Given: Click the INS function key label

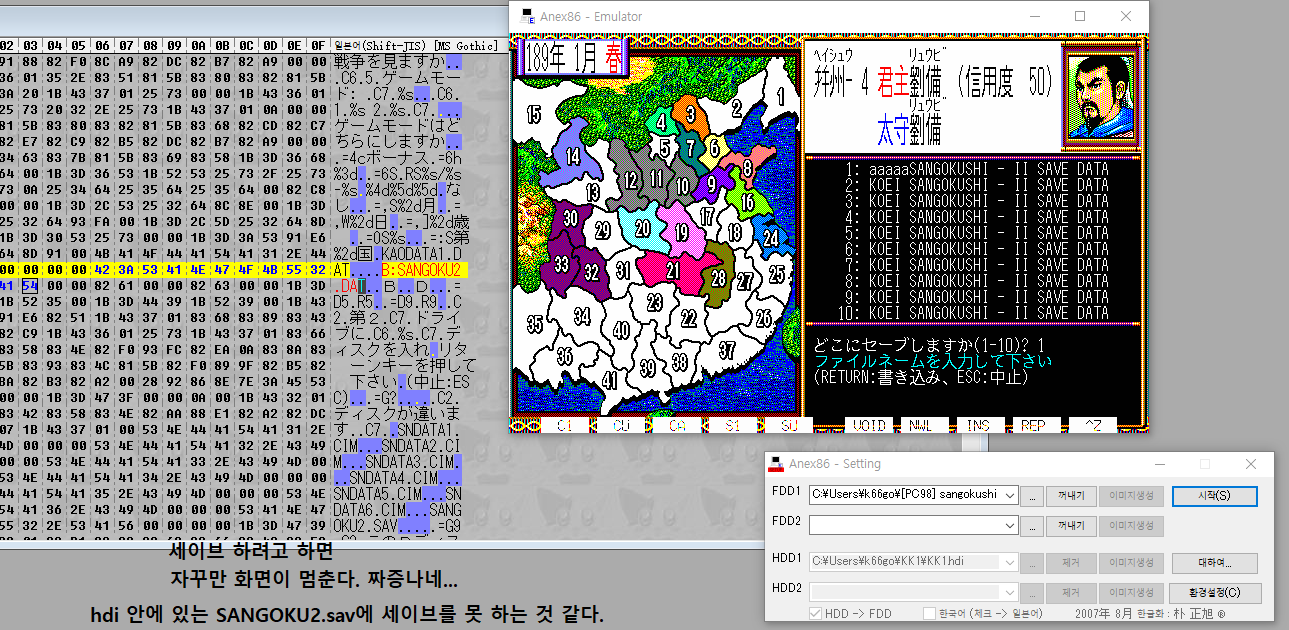Looking at the screenshot, I should [979, 425].
